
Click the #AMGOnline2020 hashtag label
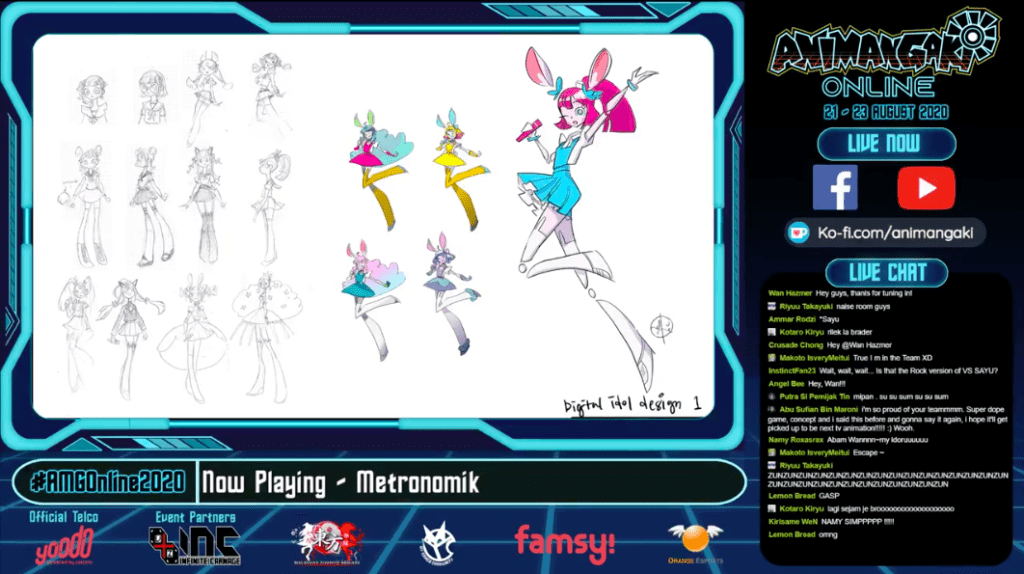(x=108, y=482)
